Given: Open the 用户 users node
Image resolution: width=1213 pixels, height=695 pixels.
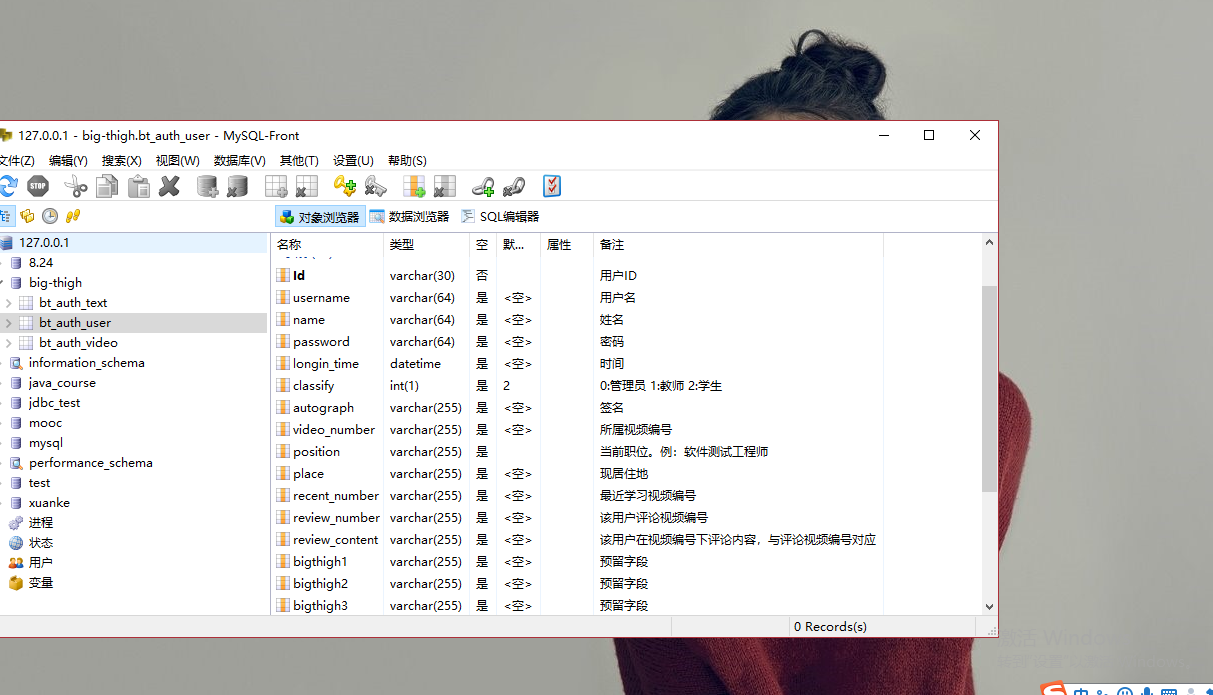Looking at the screenshot, I should [40, 563].
